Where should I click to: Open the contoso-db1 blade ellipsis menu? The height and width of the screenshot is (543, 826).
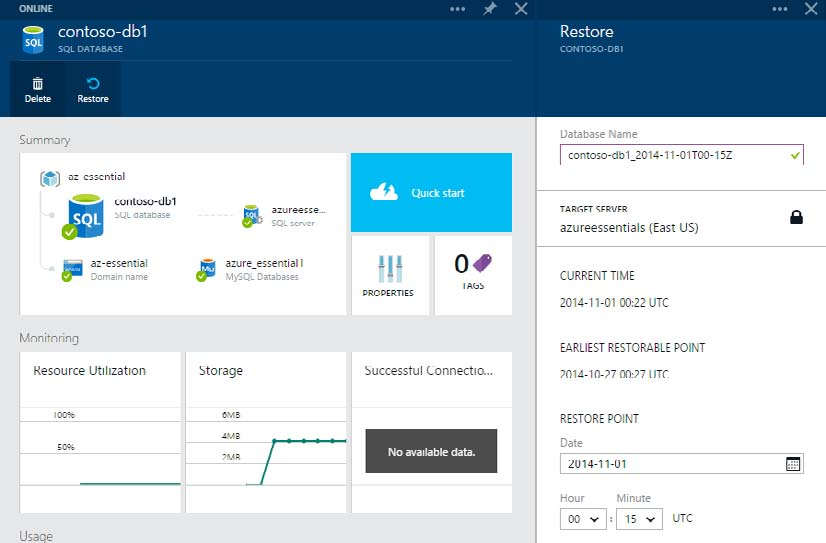[458, 9]
